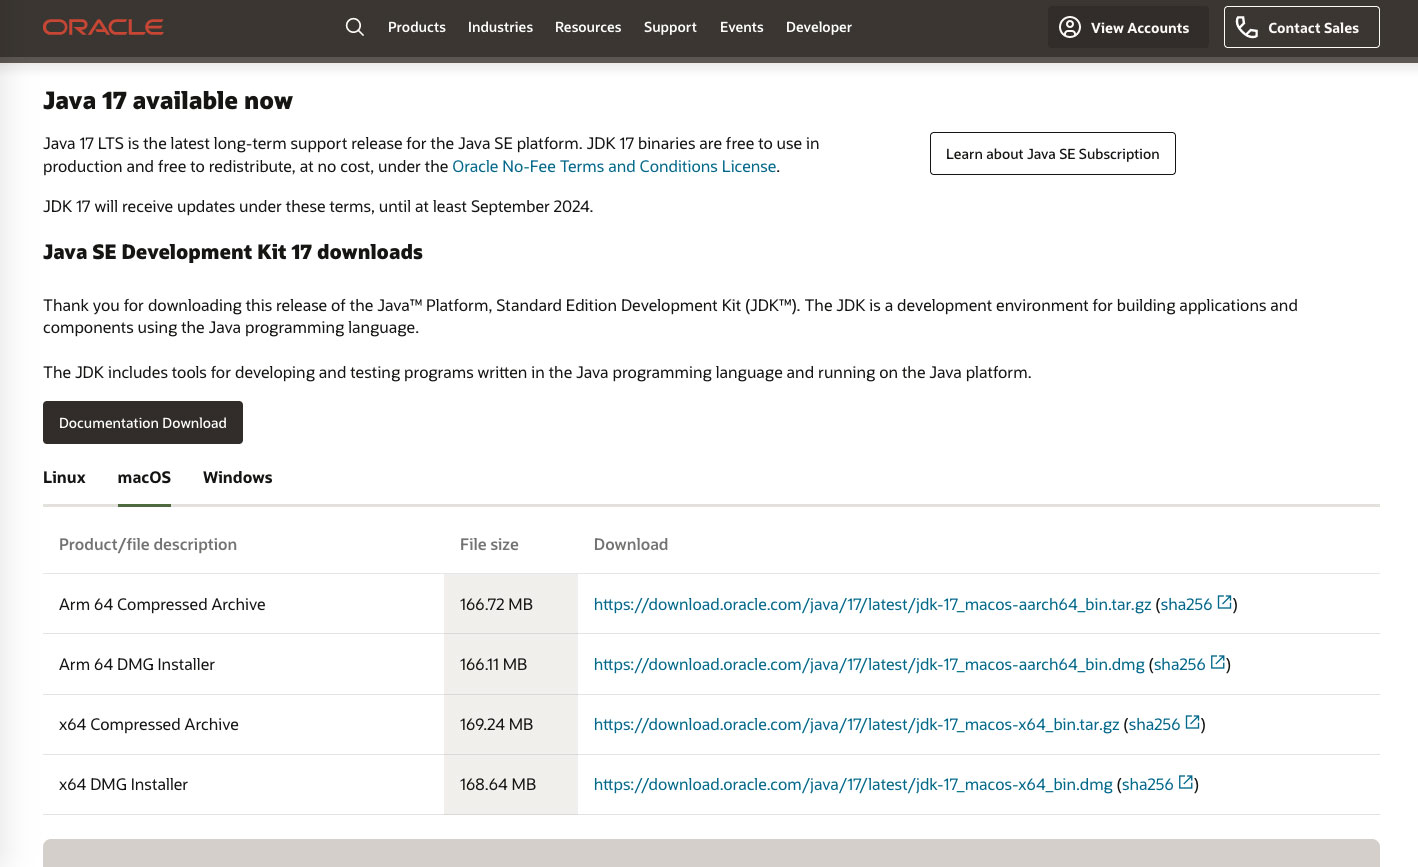1418x867 pixels.
Task: Download jdk-17_macos-x64_bin.dmg link
Action: 853,784
